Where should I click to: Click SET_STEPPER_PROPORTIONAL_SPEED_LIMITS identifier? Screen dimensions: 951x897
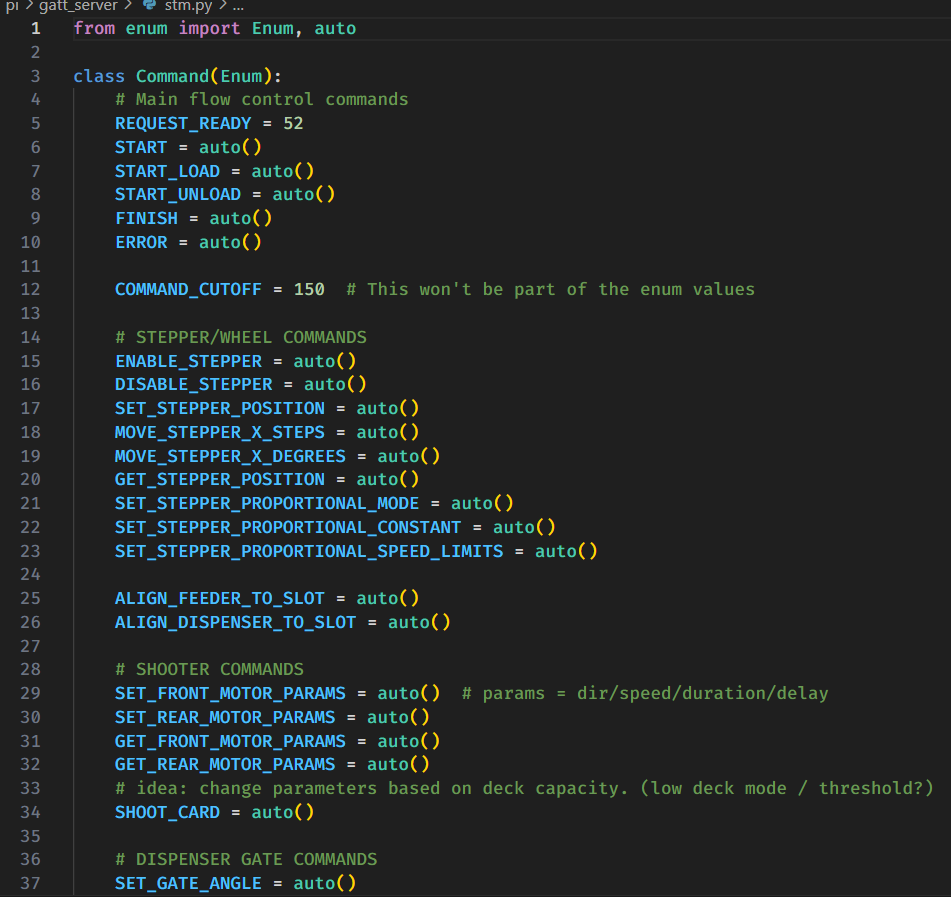coord(309,551)
